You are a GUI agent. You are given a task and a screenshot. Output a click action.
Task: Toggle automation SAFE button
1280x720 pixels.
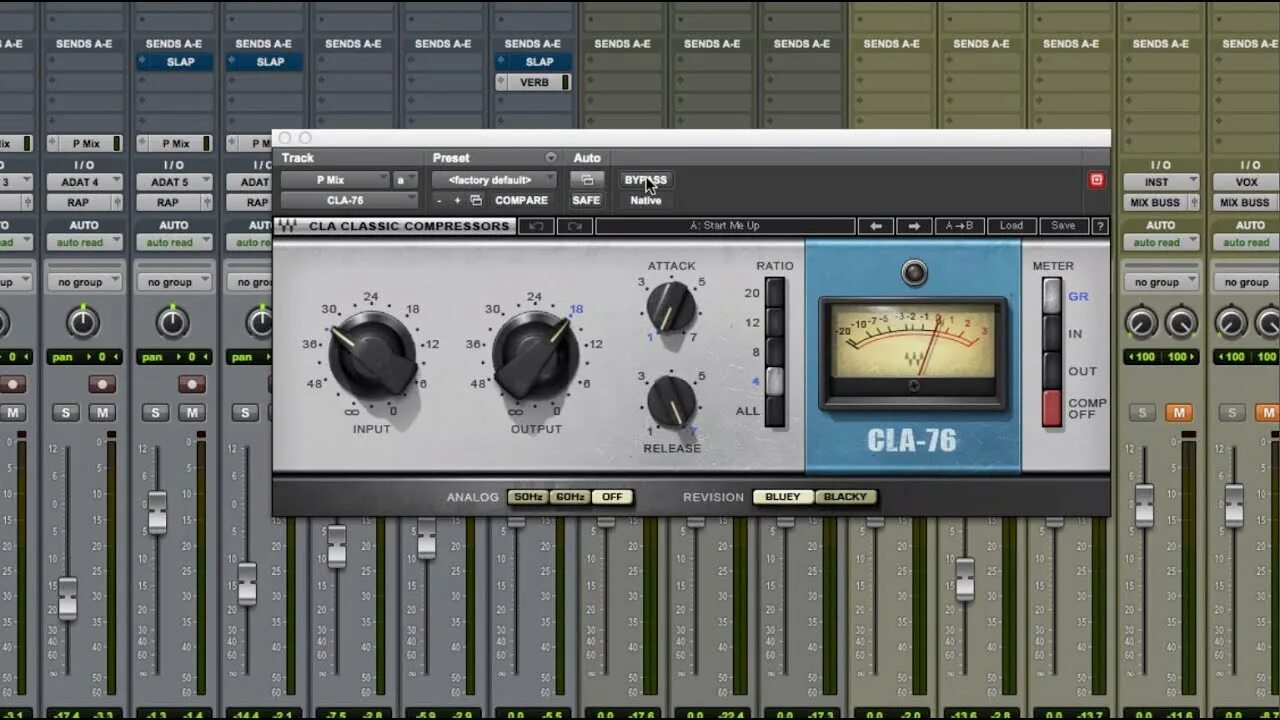click(587, 201)
